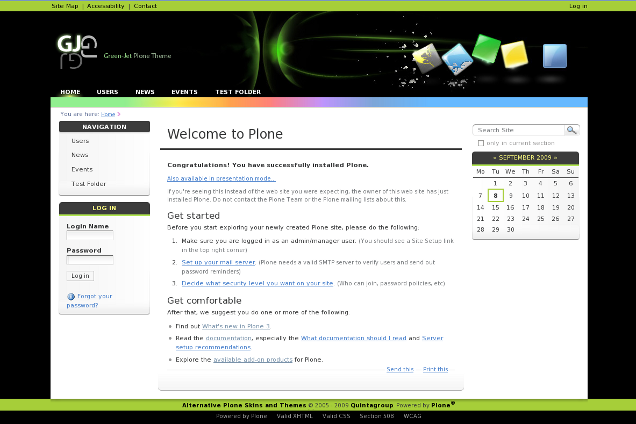Open the NEWS tab in main navigation
The image size is (636, 424).
145,92
